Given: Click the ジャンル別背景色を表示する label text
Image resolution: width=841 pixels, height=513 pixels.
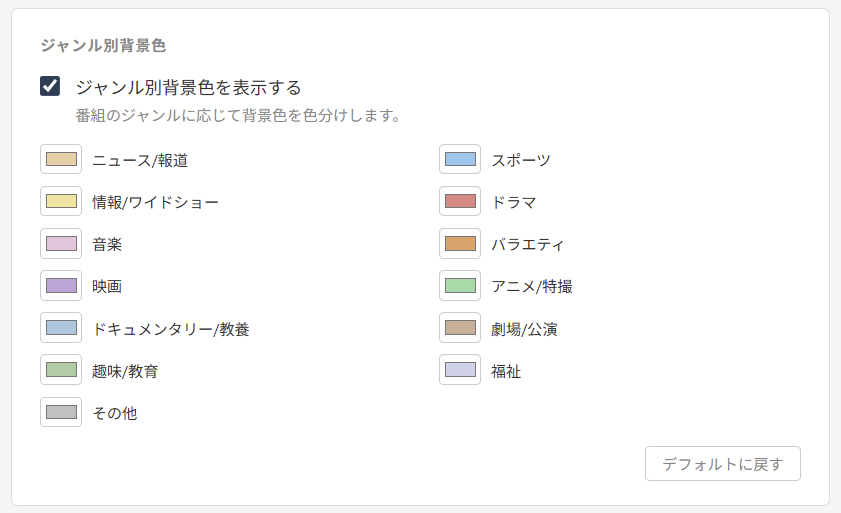Looking at the screenshot, I should click(189, 87).
